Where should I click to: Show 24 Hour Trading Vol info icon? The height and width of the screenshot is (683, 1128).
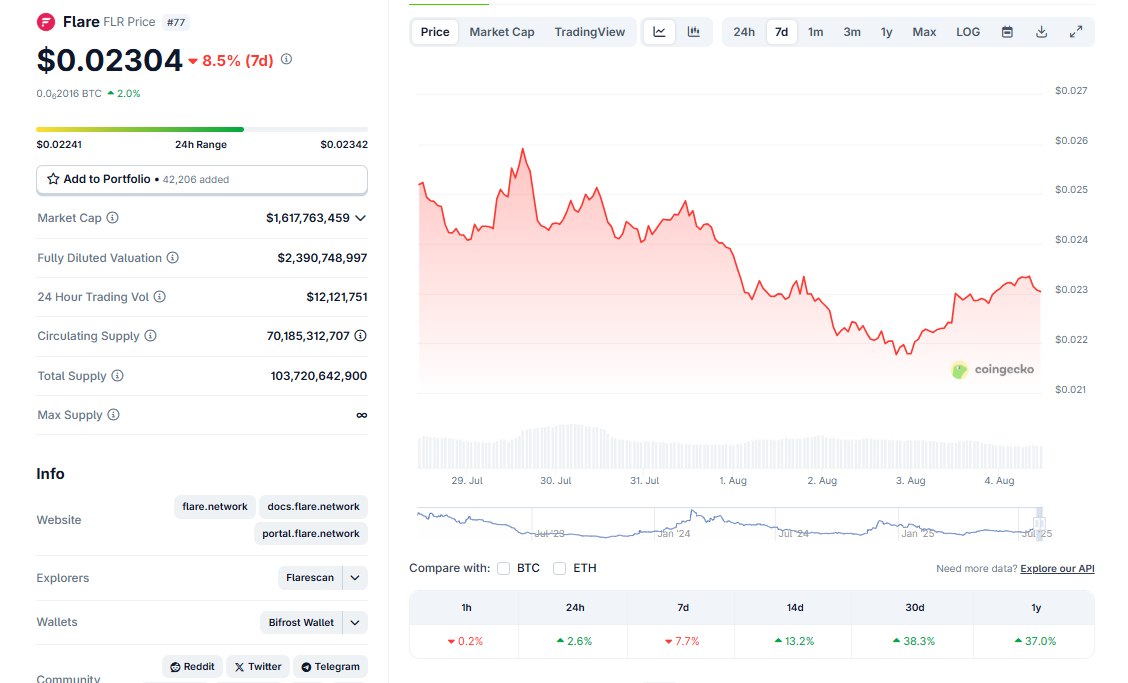coord(160,297)
